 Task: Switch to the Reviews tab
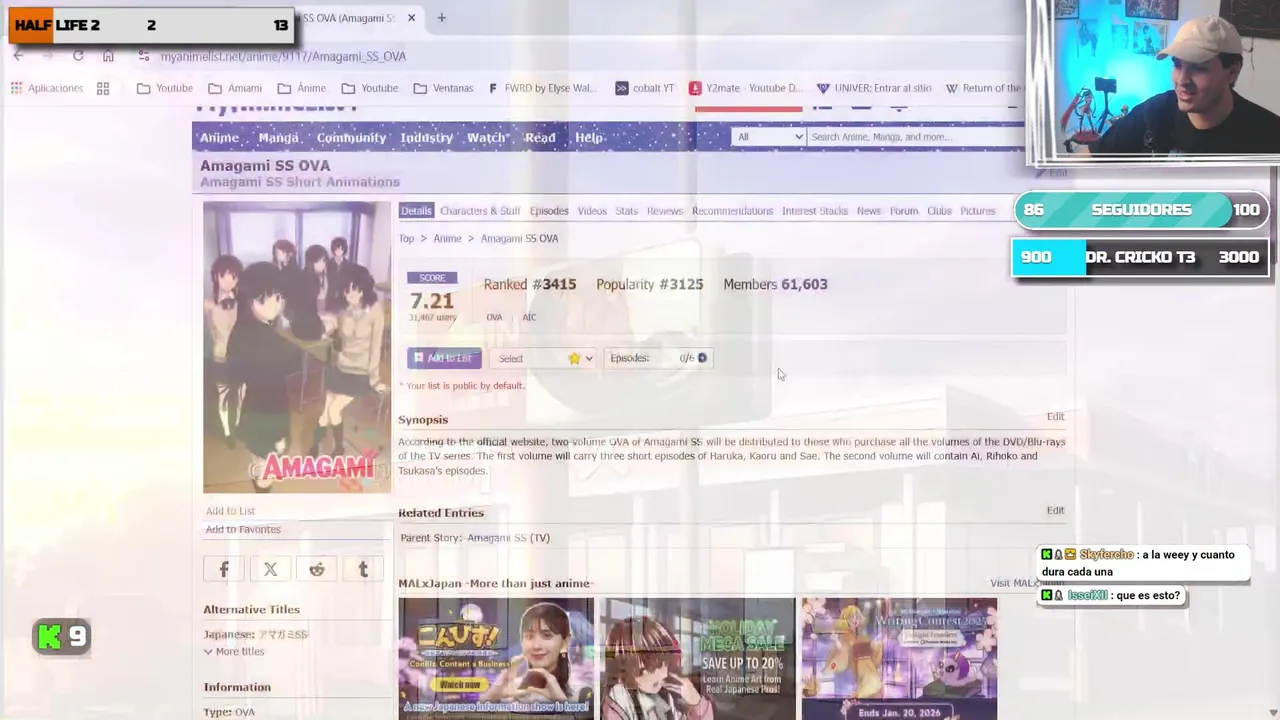coord(664,211)
